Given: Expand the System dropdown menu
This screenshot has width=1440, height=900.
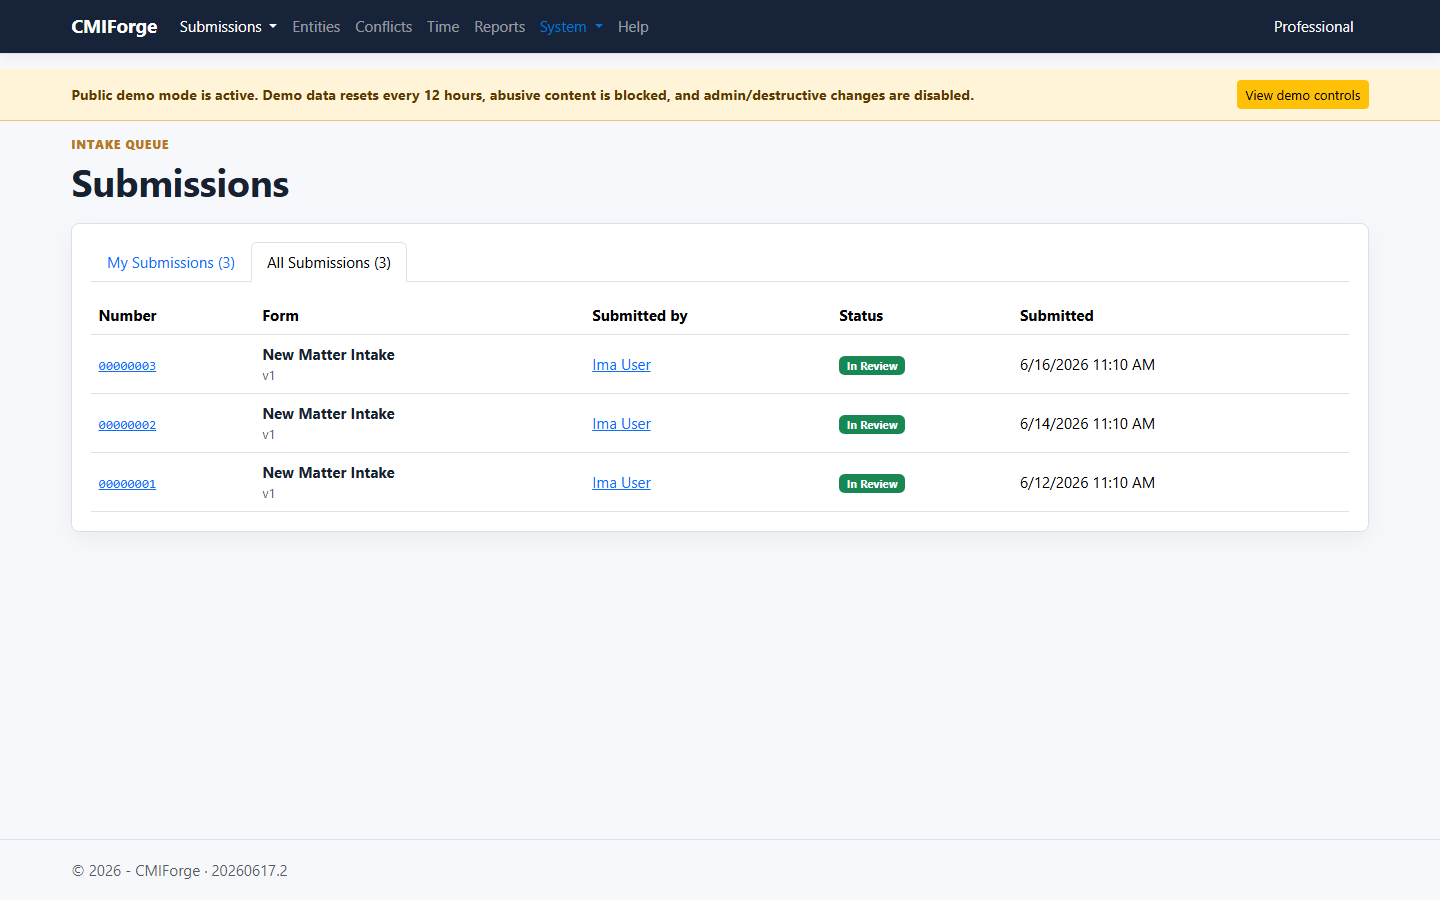Looking at the screenshot, I should click(x=571, y=27).
